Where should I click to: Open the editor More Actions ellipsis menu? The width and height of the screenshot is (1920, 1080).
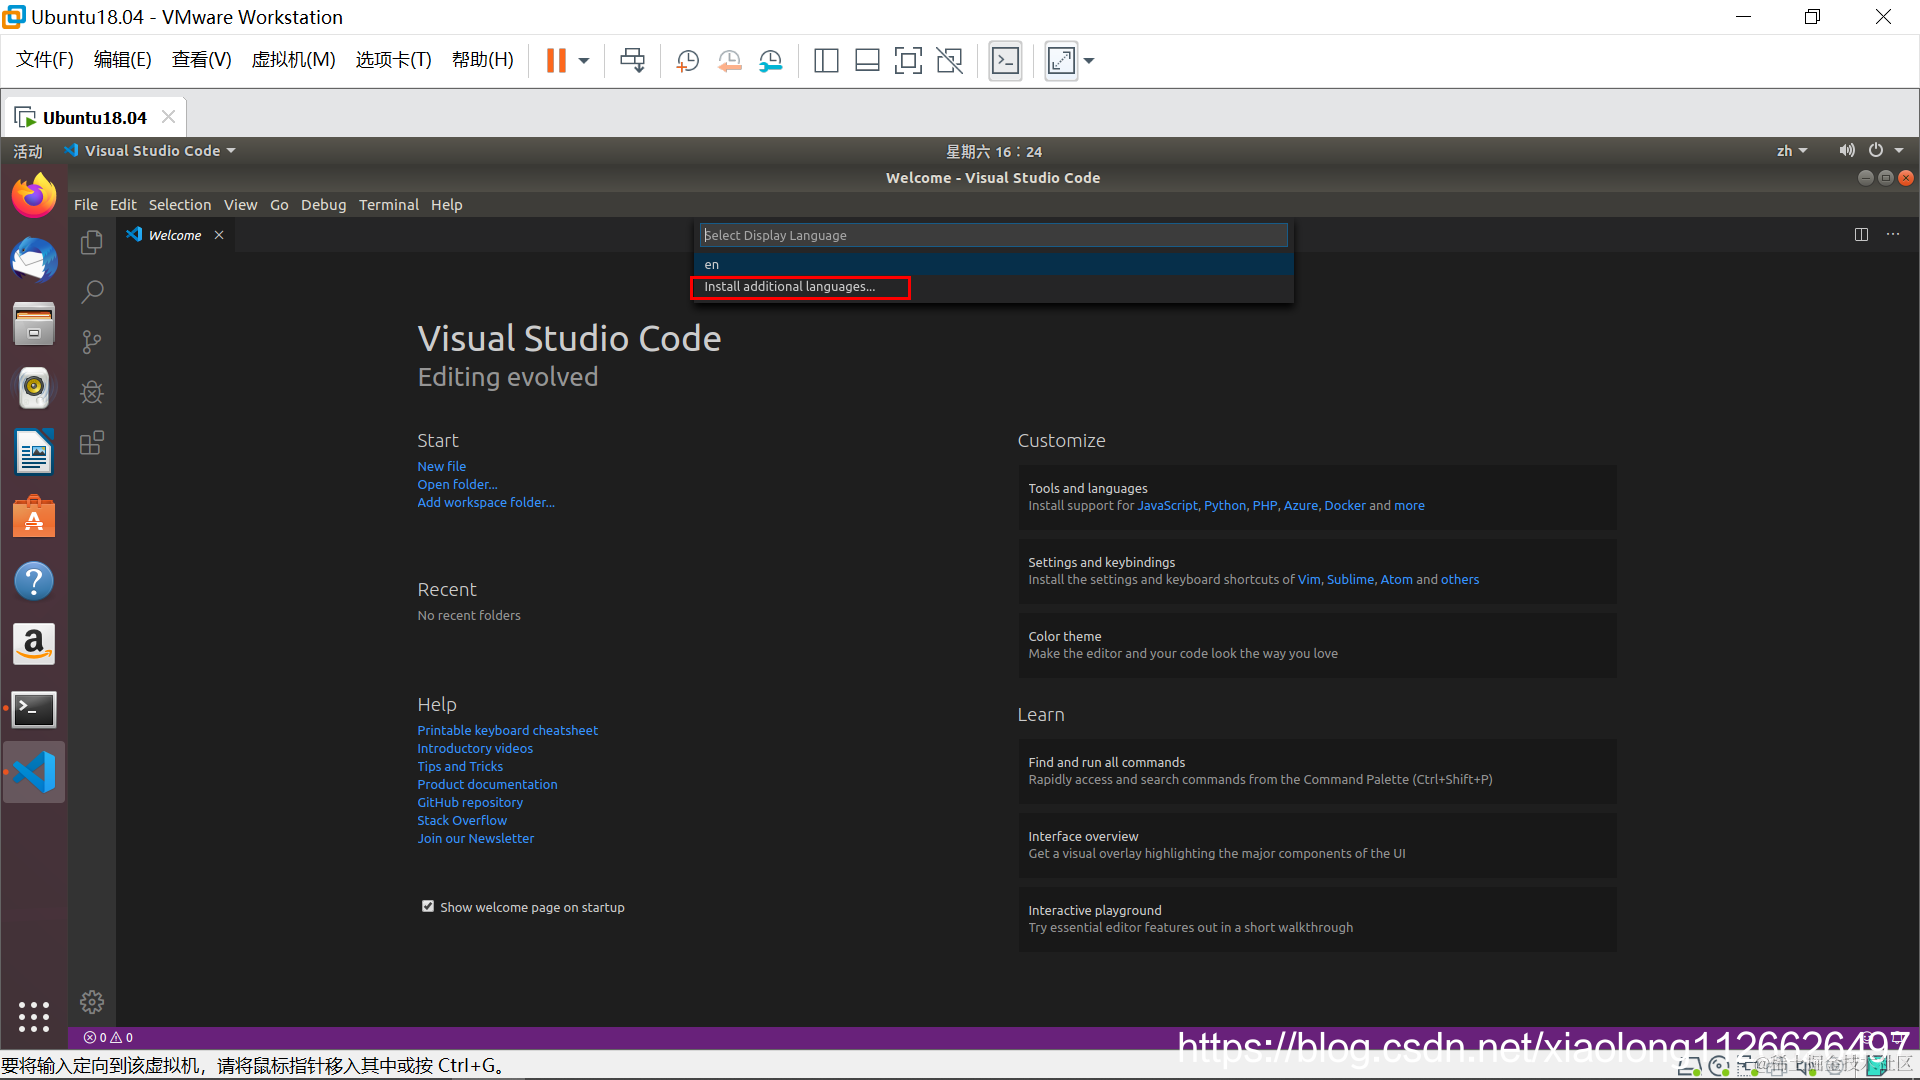(1893, 234)
